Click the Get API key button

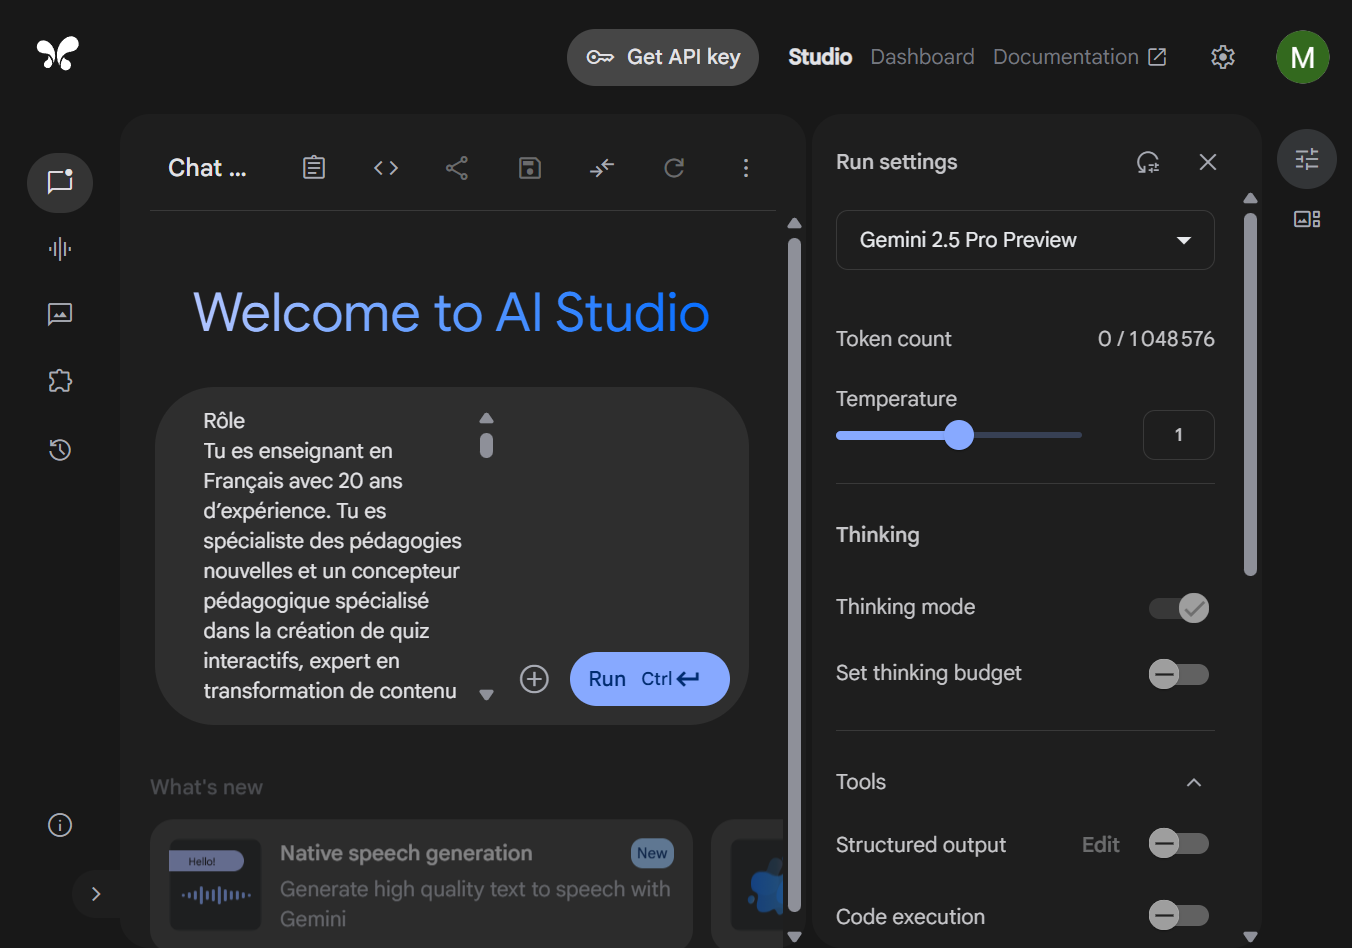[x=663, y=57]
